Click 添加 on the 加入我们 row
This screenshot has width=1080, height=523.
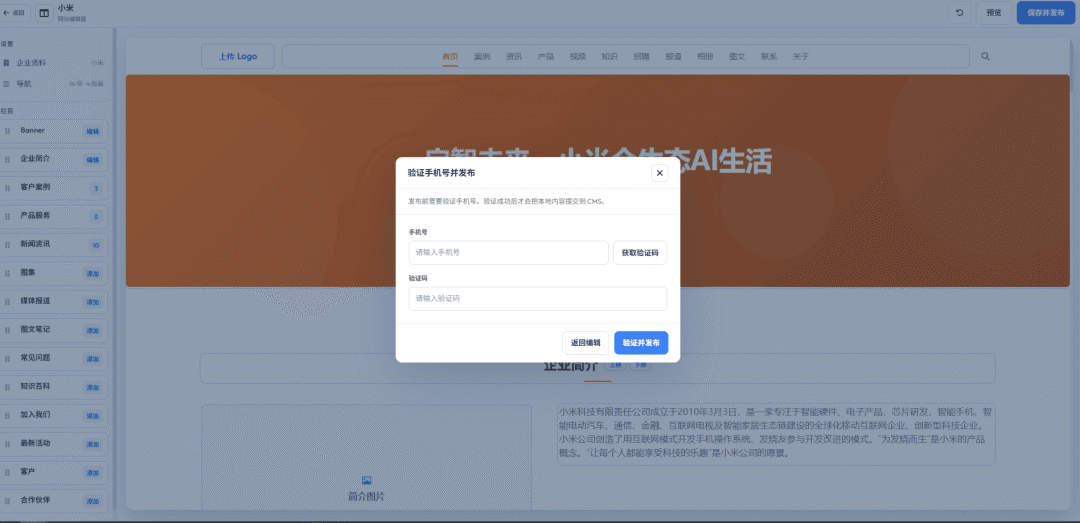coord(92,416)
